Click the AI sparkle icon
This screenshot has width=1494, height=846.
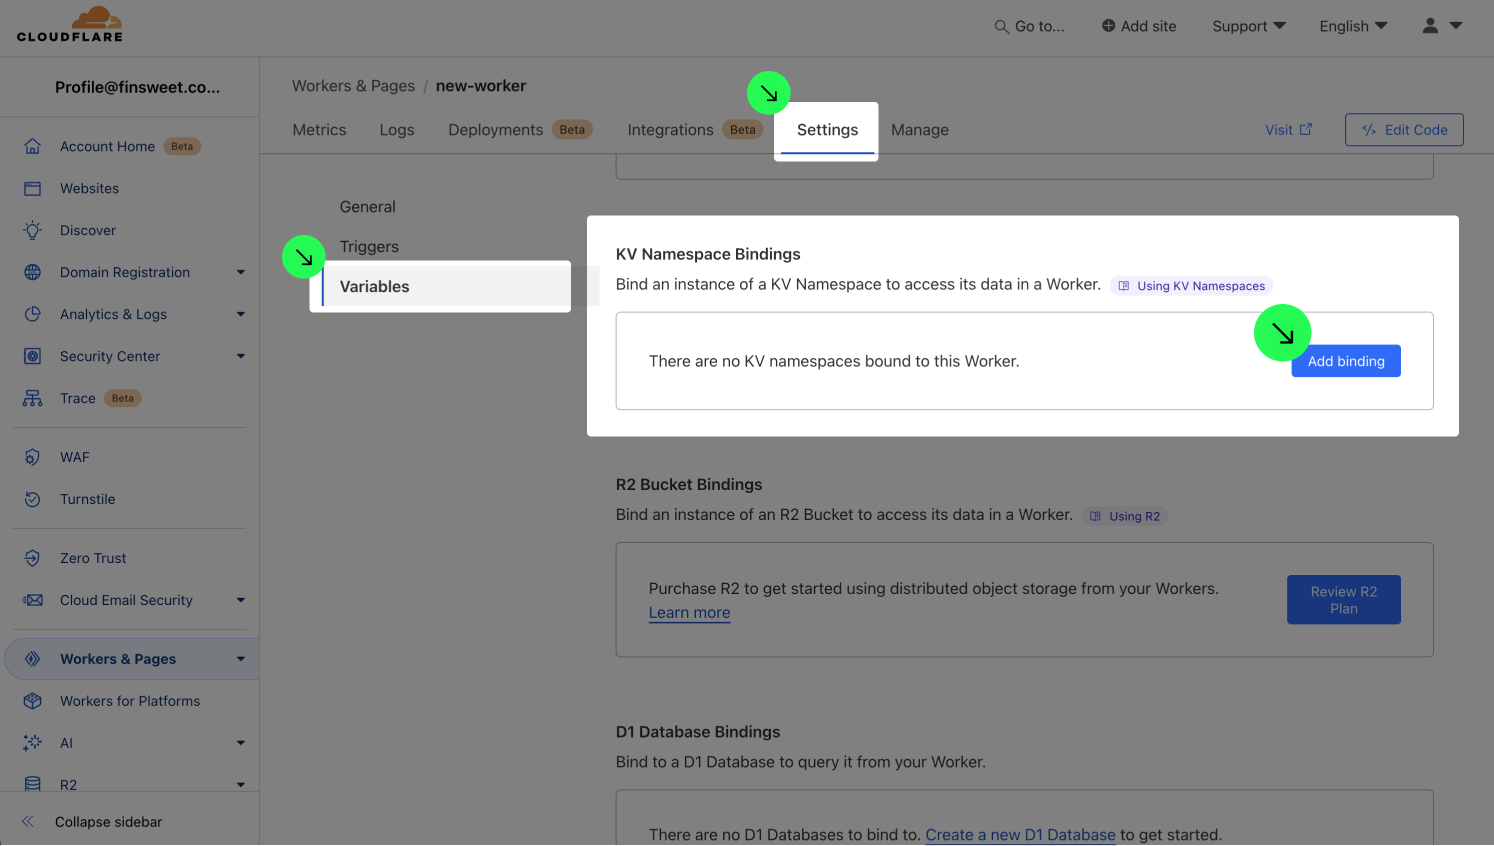(x=33, y=743)
